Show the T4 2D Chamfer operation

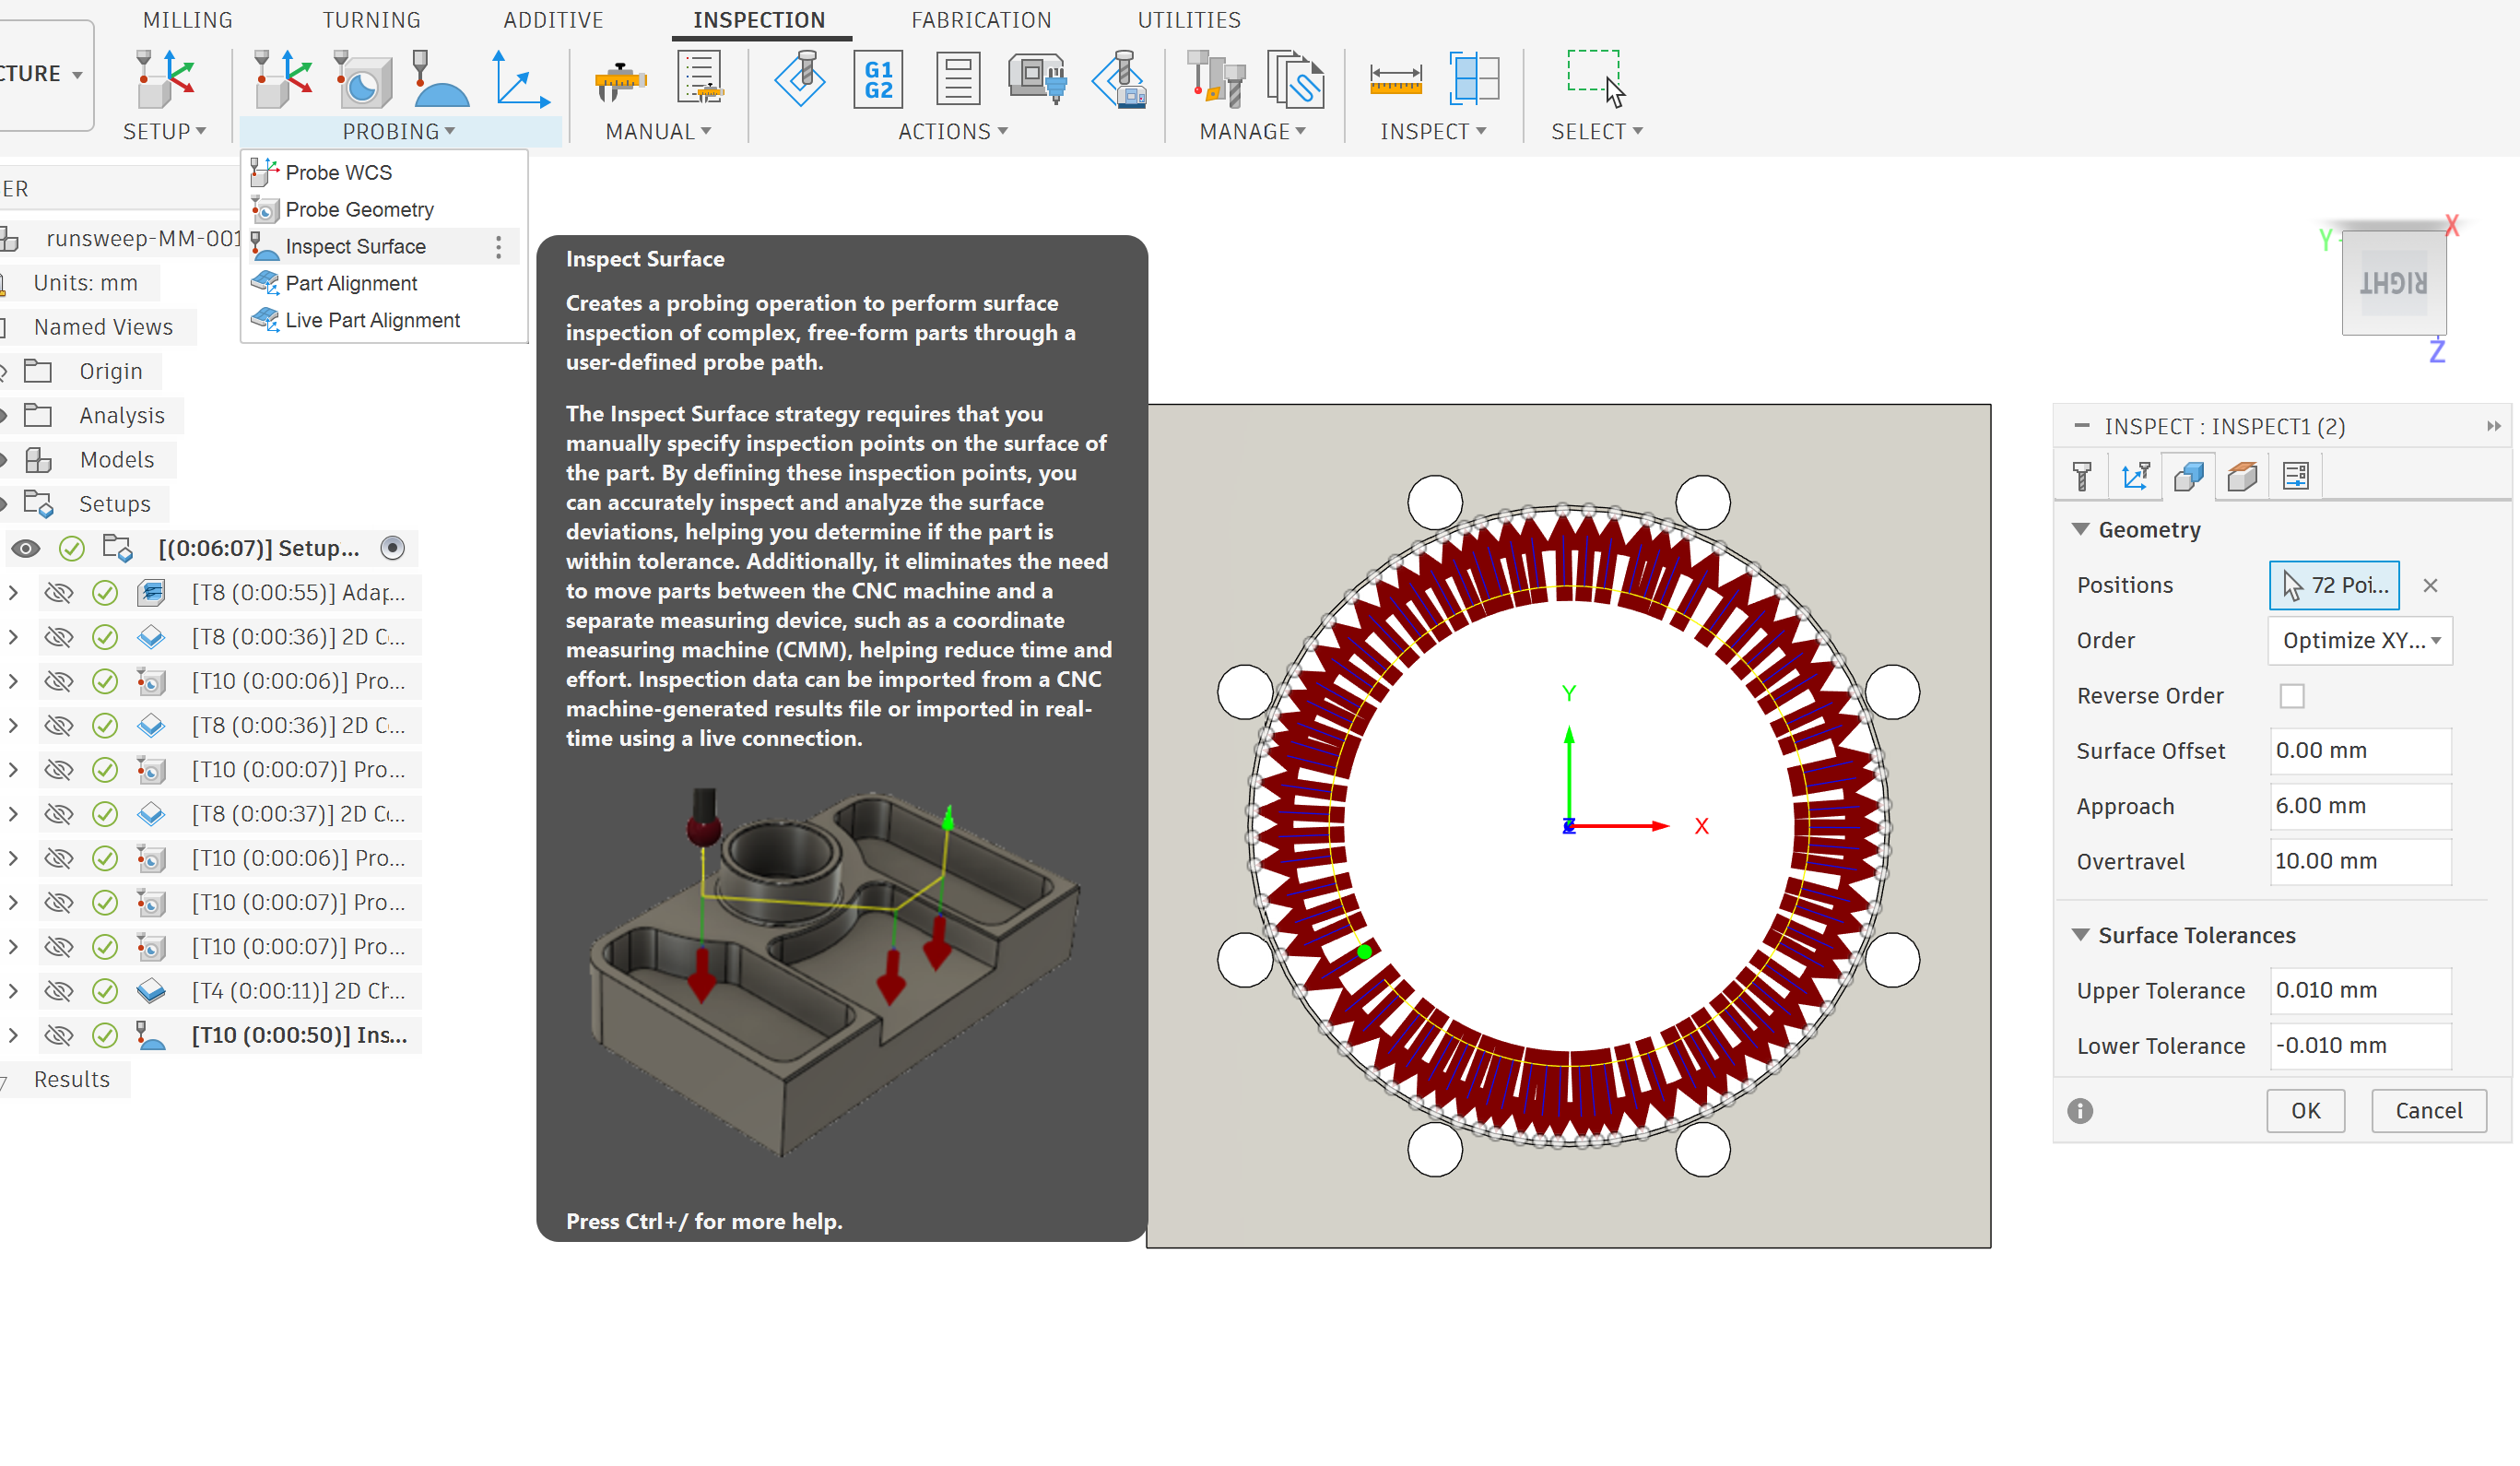click(59, 991)
